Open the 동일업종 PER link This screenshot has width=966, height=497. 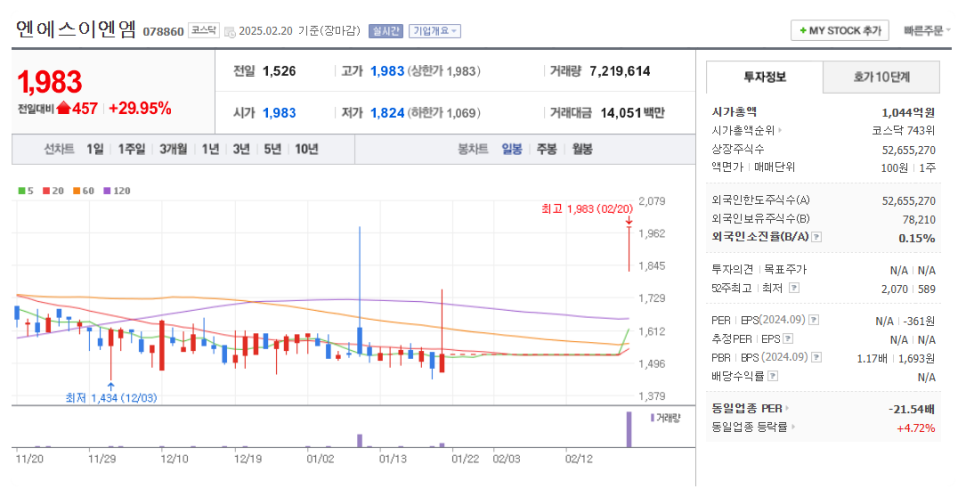(750, 408)
